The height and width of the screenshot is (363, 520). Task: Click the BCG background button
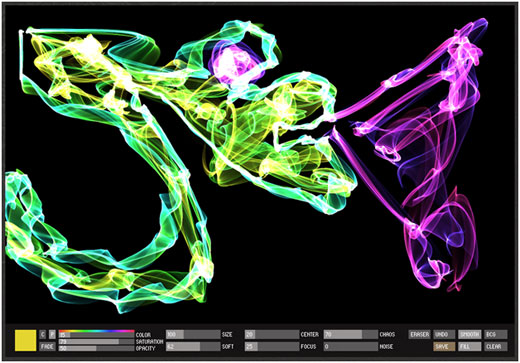point(496,334)
